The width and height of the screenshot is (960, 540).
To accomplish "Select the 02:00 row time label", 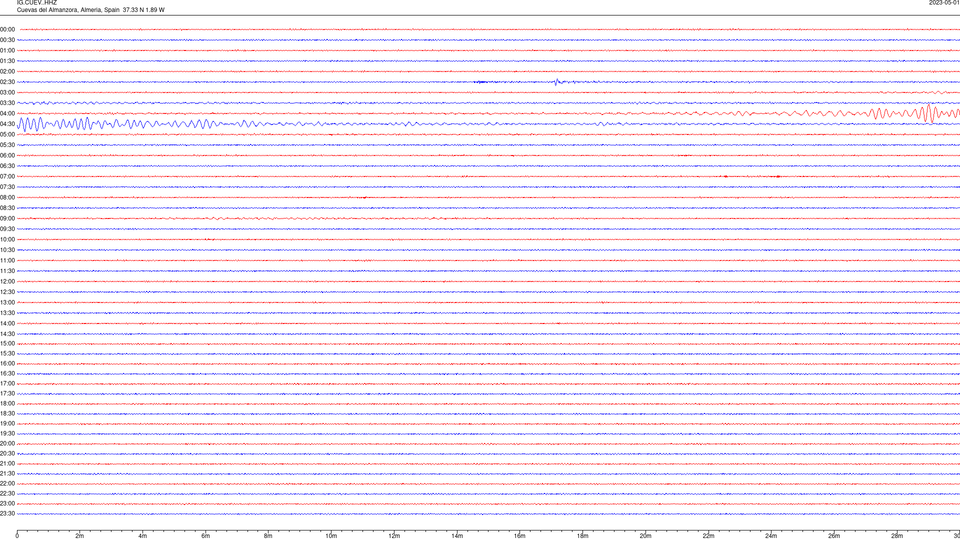I will [7, 71].
